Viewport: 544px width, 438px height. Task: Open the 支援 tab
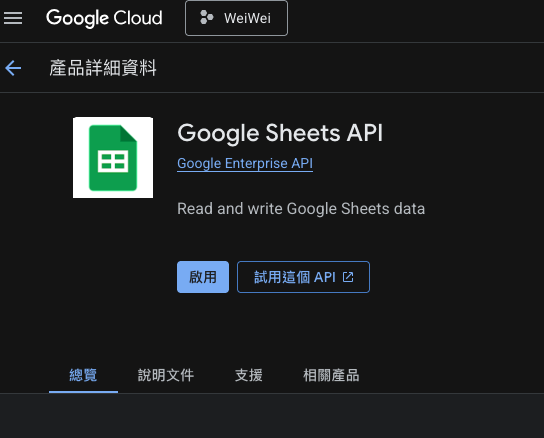[248, 376]
